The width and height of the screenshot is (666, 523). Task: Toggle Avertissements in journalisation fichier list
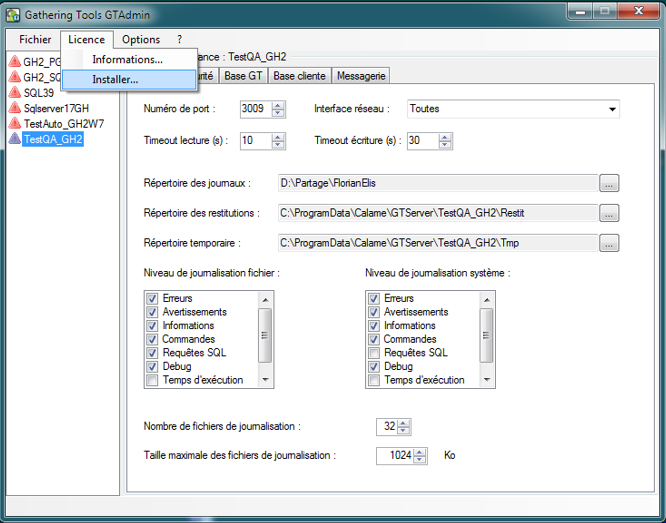152,312
